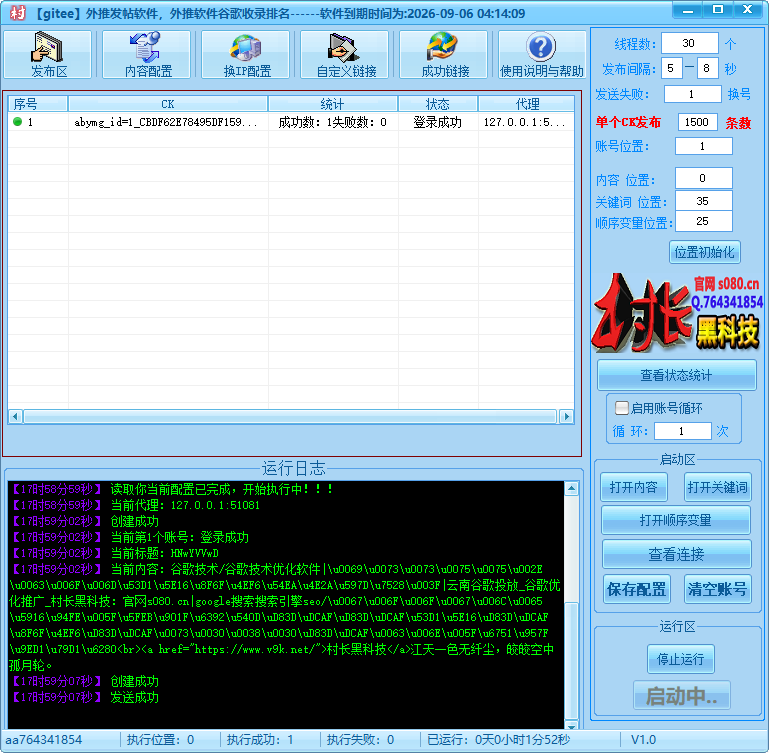Open the 自定义链接 toolbar icon
Screen dimensions: 769x753
coord(345,54)
